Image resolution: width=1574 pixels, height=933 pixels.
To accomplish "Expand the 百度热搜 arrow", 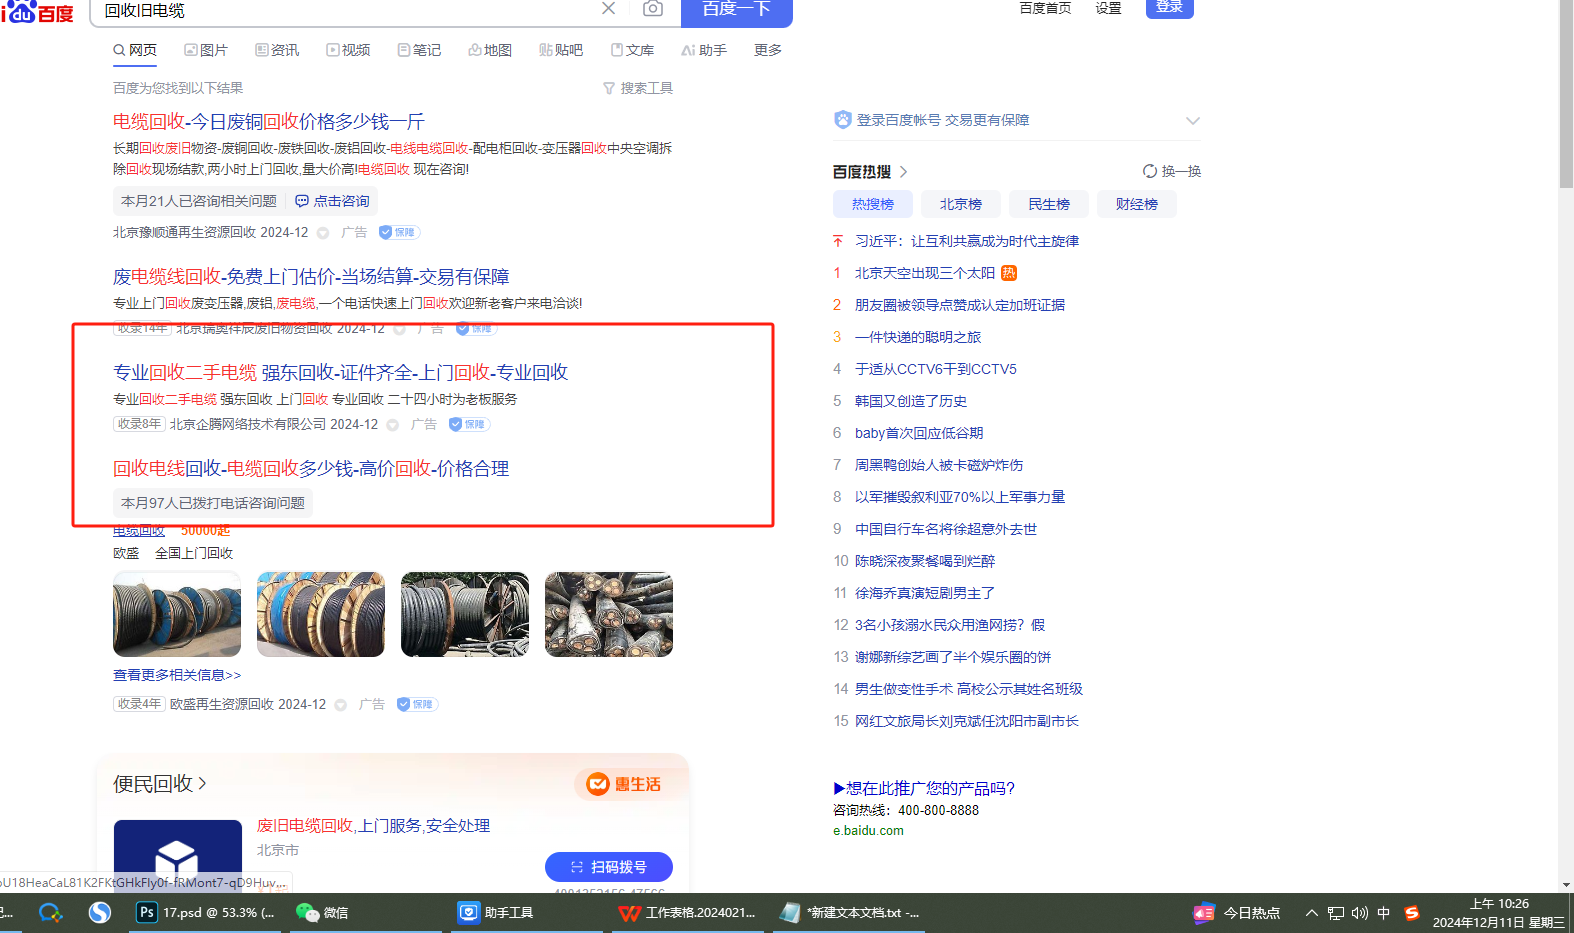I will pos(904,172).
